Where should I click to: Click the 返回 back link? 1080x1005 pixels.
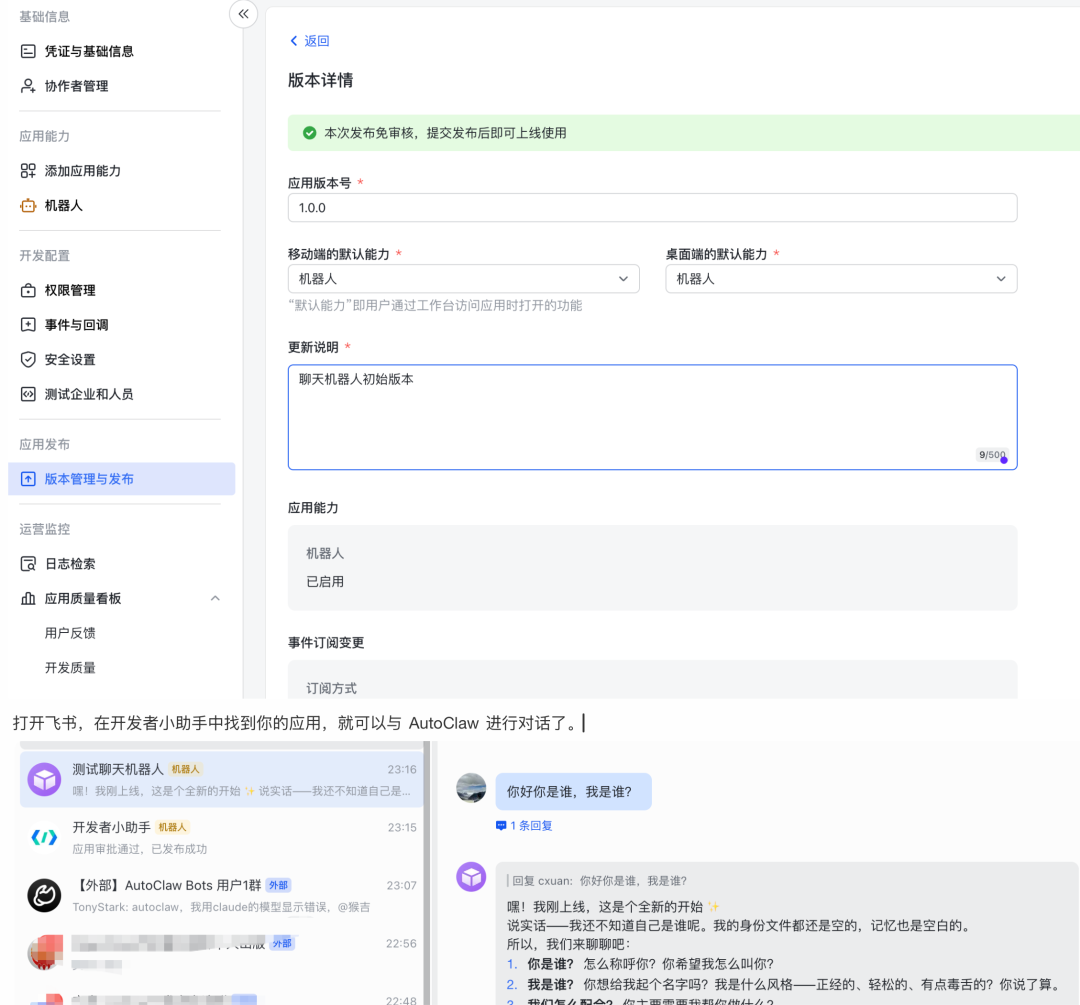pyautogui.click(x=309, y=41)
